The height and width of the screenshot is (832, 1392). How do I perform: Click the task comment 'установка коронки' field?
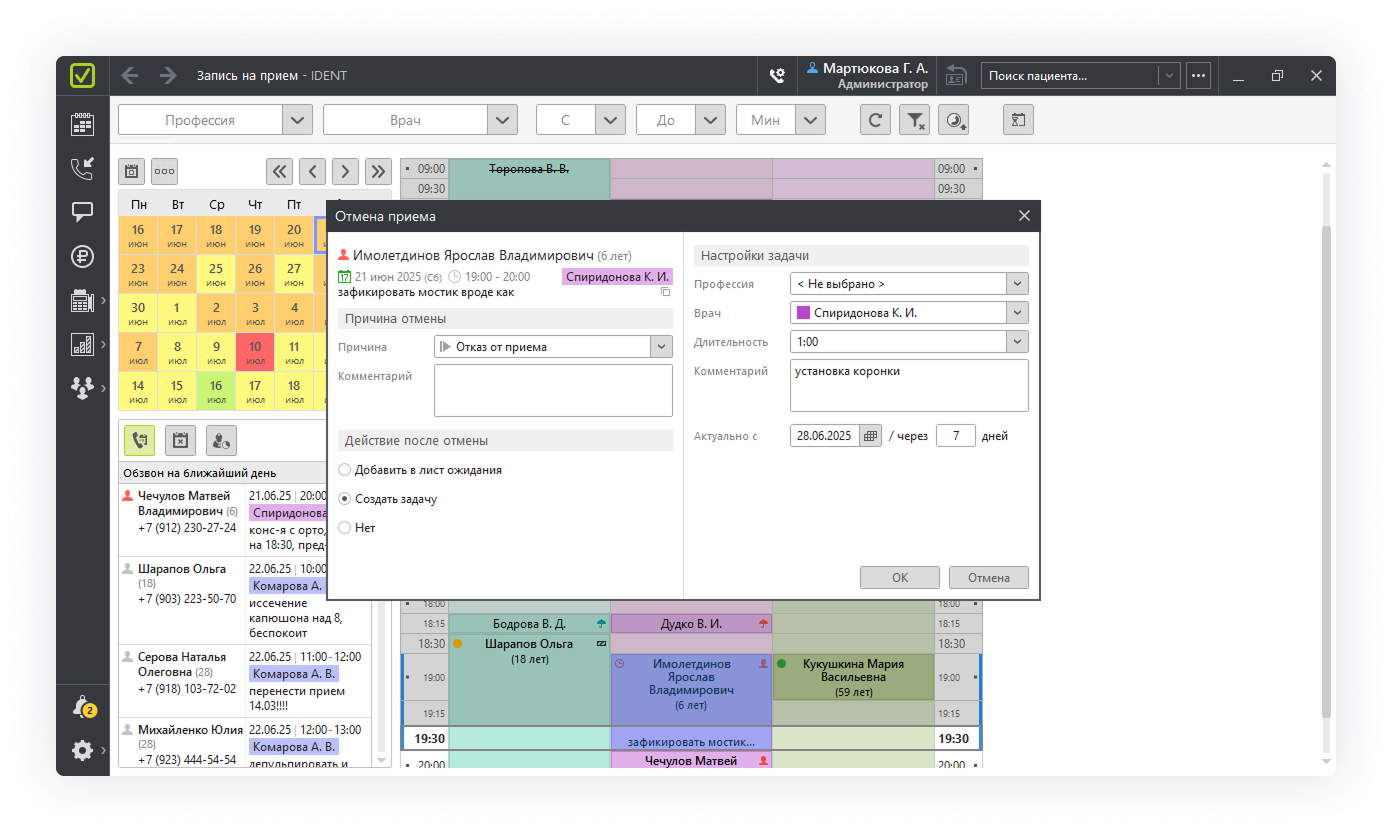pyautogui.click(x=909, y=386)
